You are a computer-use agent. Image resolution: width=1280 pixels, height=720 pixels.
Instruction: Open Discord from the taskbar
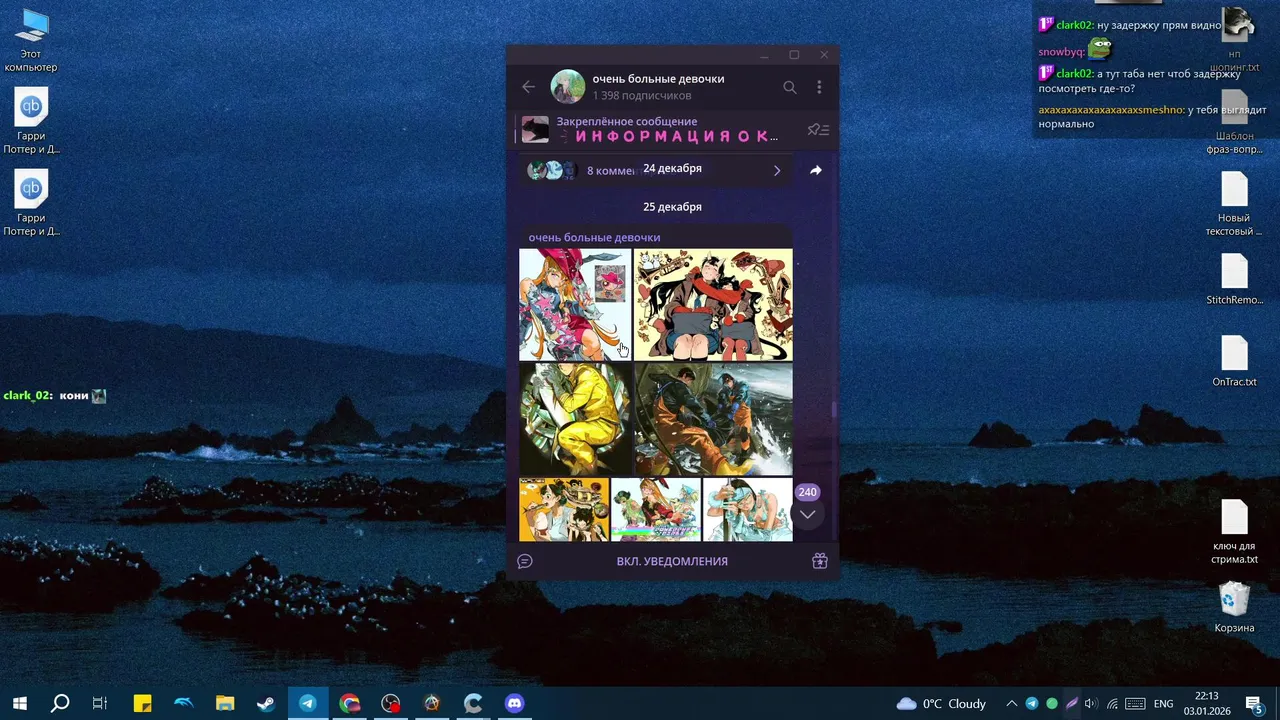click(514, 703)
